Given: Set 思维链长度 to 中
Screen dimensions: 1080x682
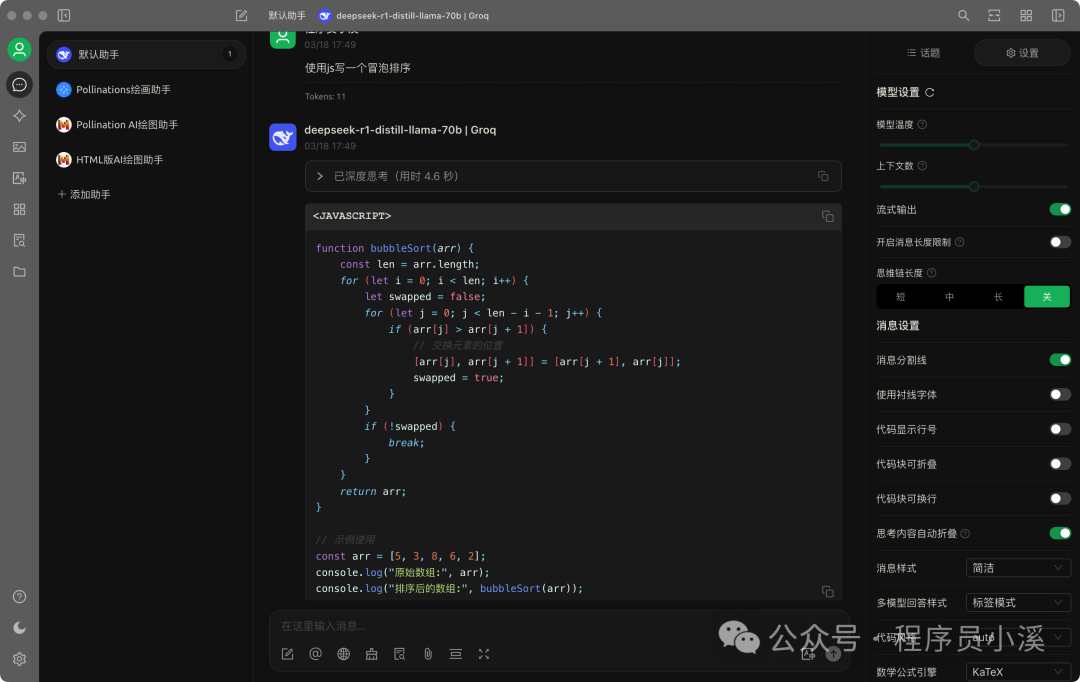Looking at the screenshot, I should click(949, 297).
